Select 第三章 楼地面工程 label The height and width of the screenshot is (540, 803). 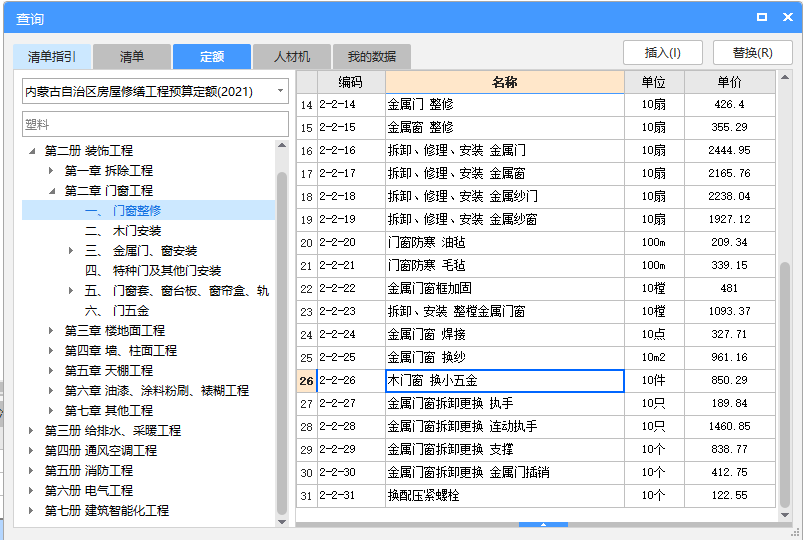pos(115,330)
